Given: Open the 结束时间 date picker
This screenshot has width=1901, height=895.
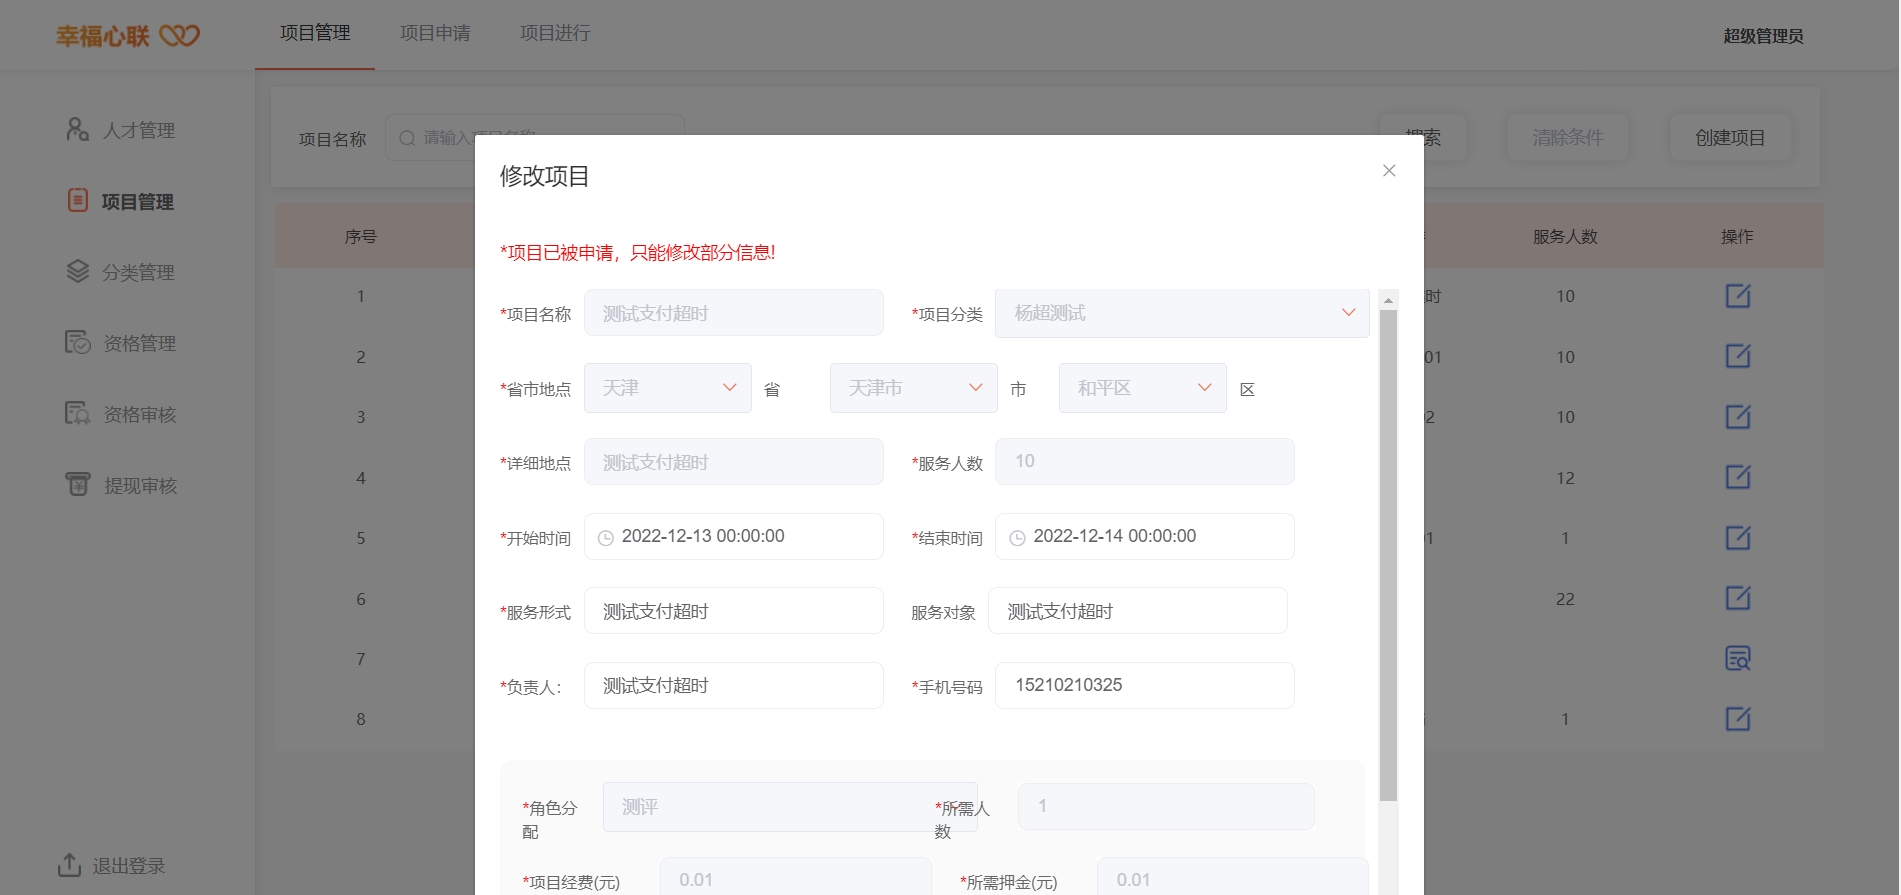Looking at the screenshot, I should point(1145,537).
